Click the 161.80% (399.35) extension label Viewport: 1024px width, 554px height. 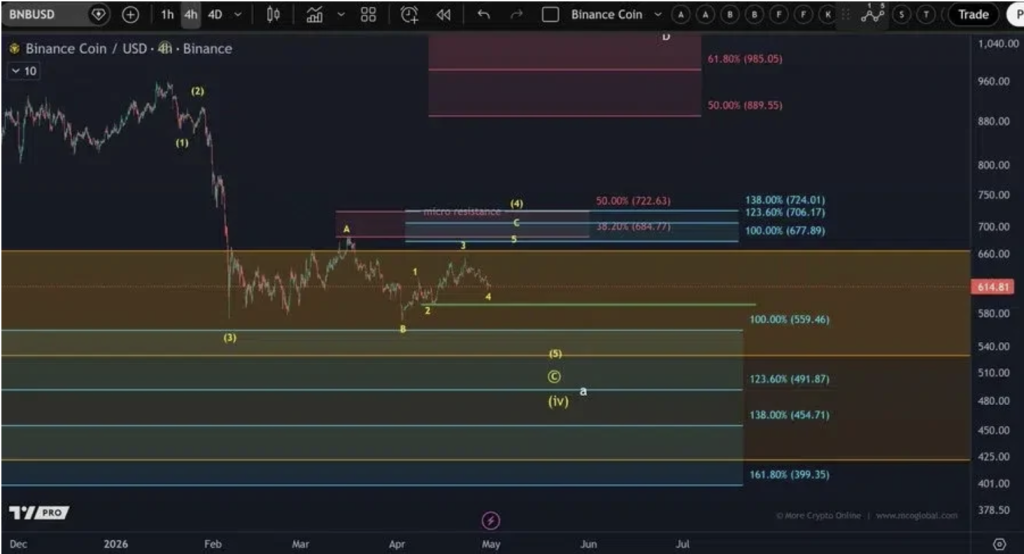pos(790,474)
